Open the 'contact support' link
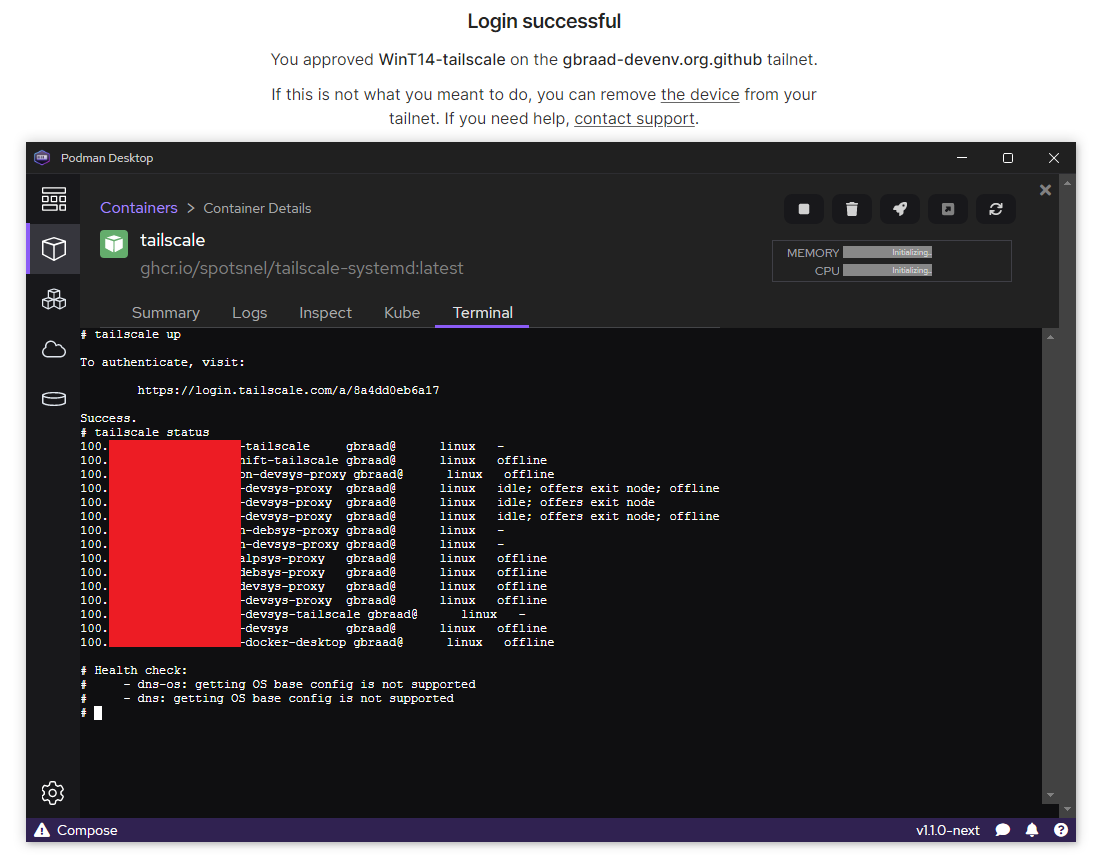The width and height of the screenshot is (1097, 861). coord(635,119)
